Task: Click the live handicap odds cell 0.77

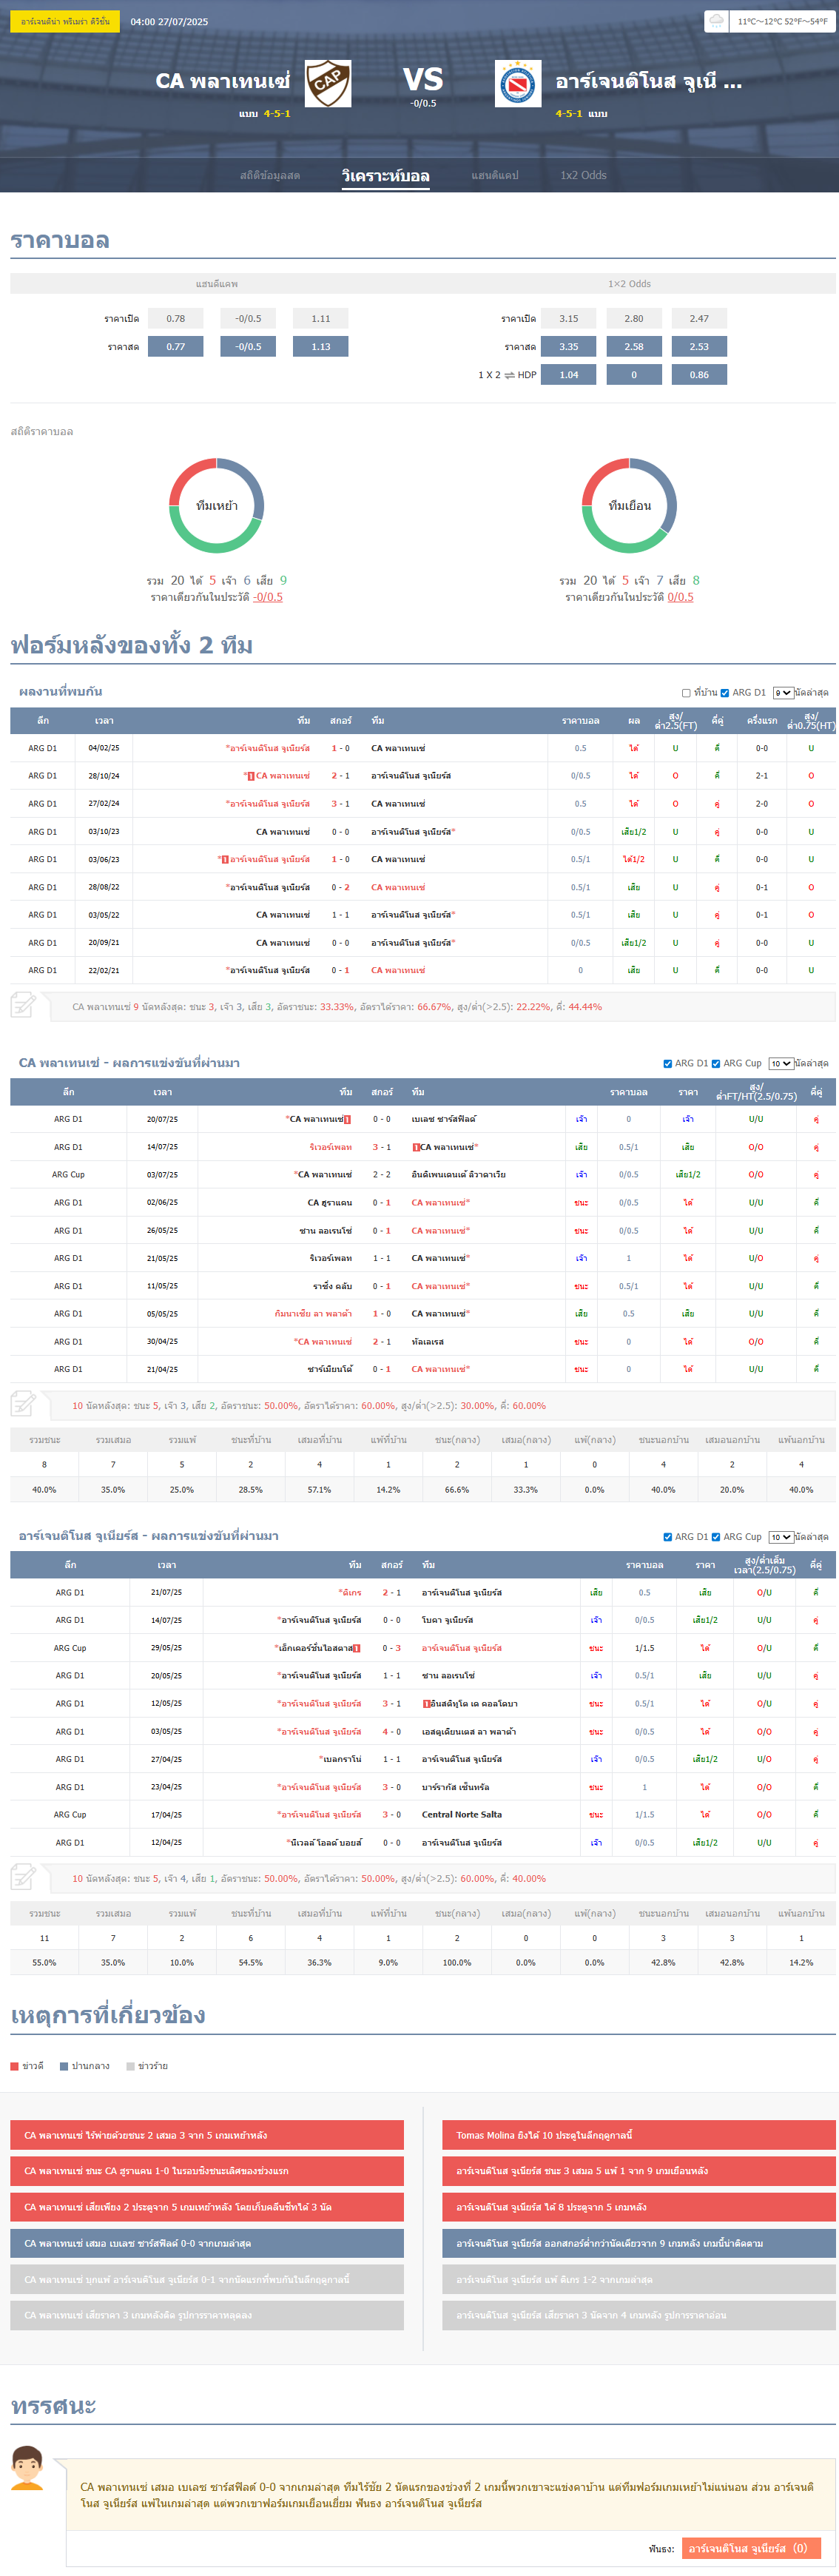Action: point(176,346)
